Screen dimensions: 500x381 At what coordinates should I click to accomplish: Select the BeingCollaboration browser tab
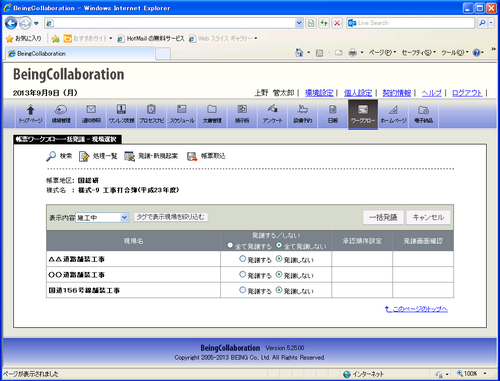pos(80,54)
